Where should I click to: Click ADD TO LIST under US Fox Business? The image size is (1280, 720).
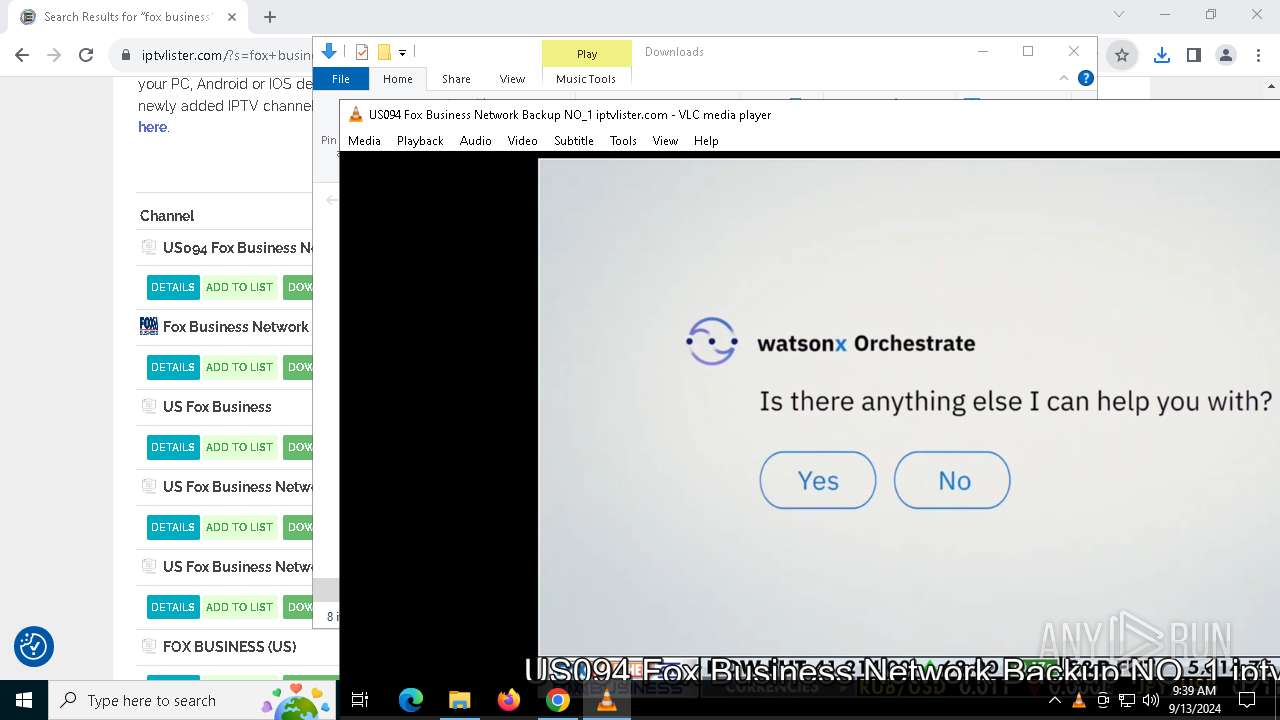(239, 447)
